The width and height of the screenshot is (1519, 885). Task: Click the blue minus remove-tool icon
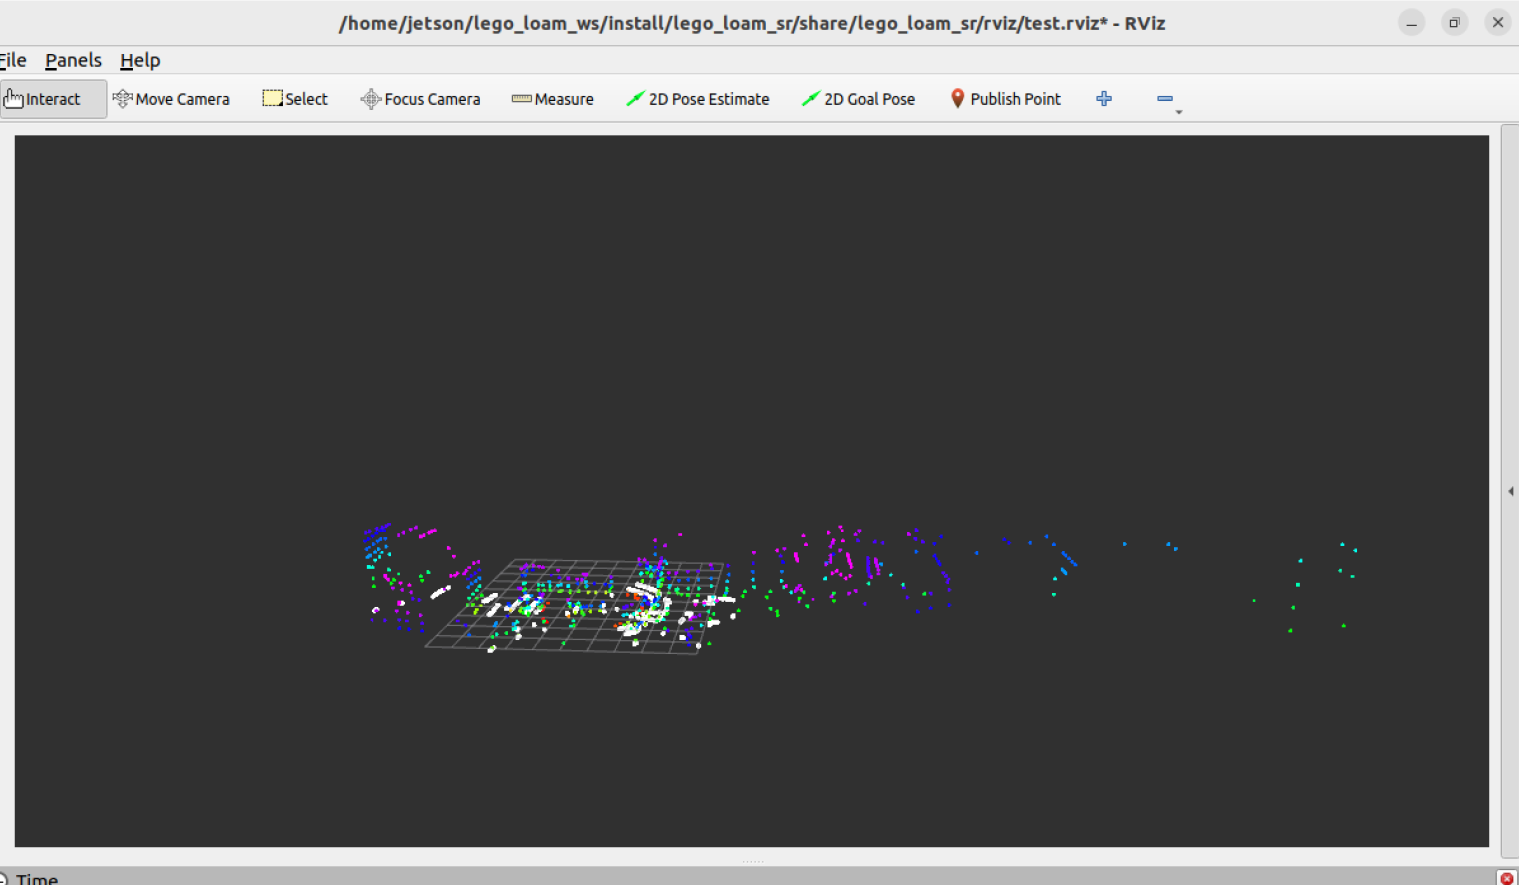(x=1166, y=99)
